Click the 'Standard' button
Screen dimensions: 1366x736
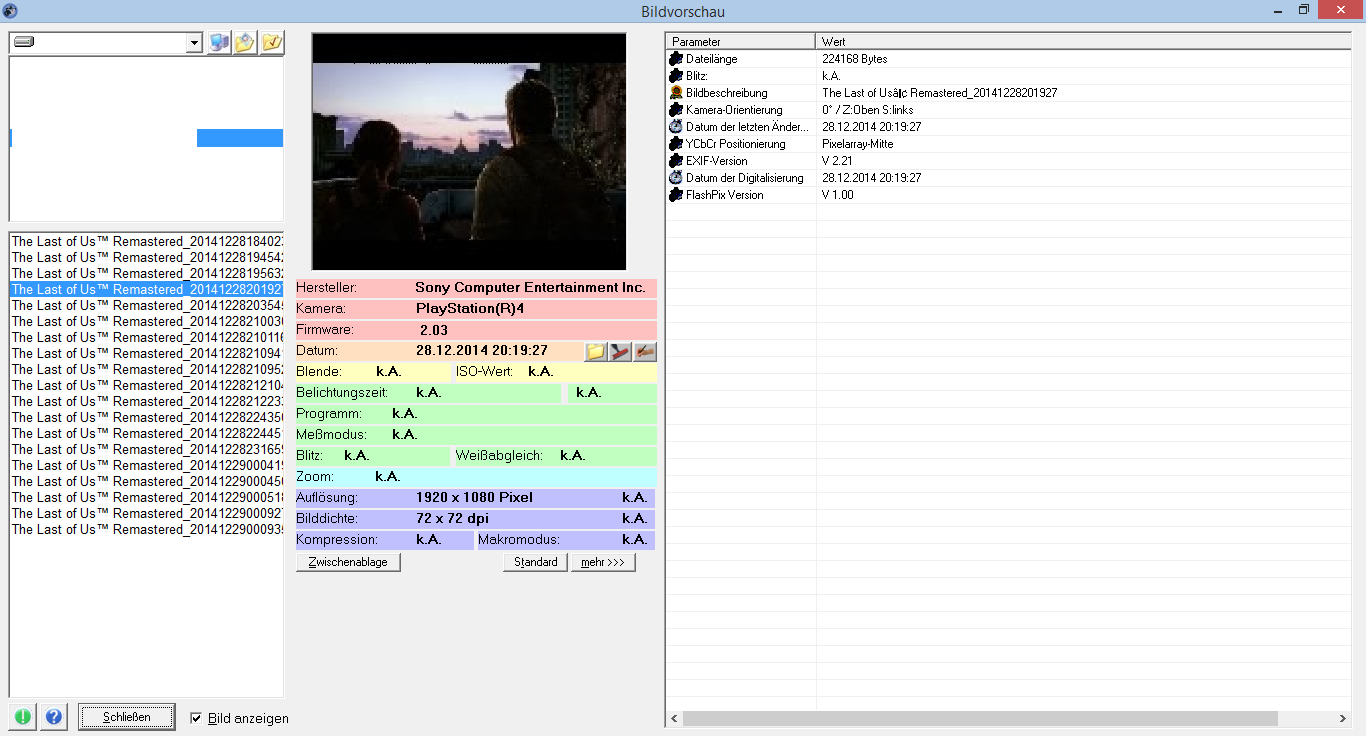pyautogui.click(x=536, y=562)
